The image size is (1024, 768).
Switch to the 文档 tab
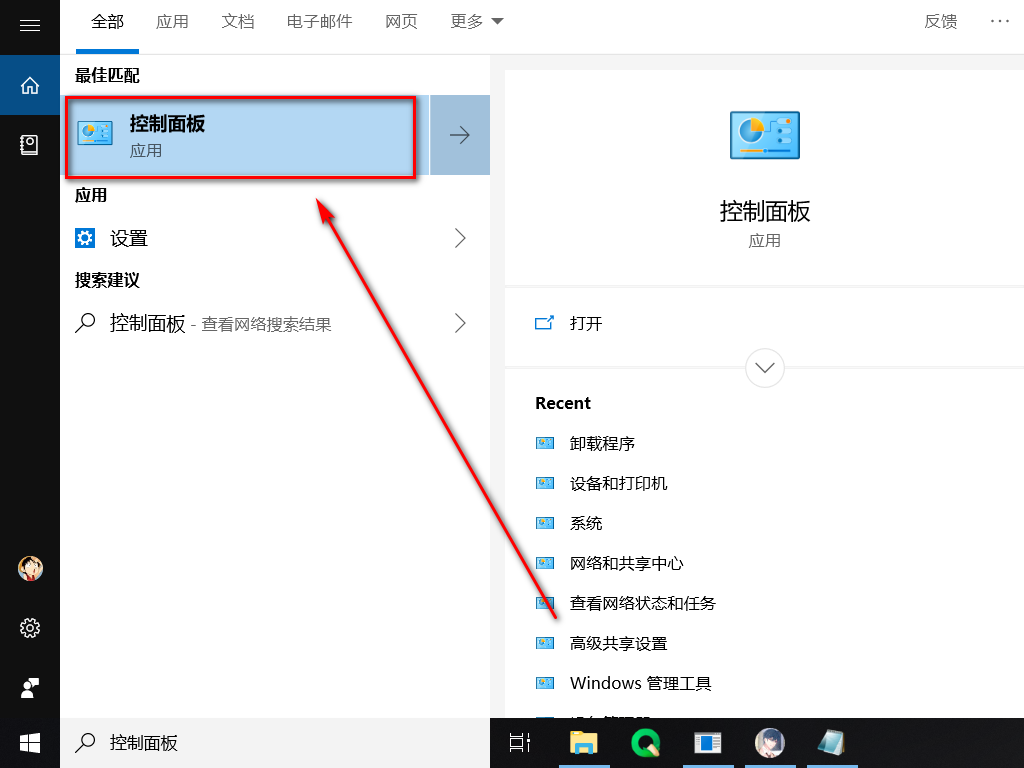237,21
